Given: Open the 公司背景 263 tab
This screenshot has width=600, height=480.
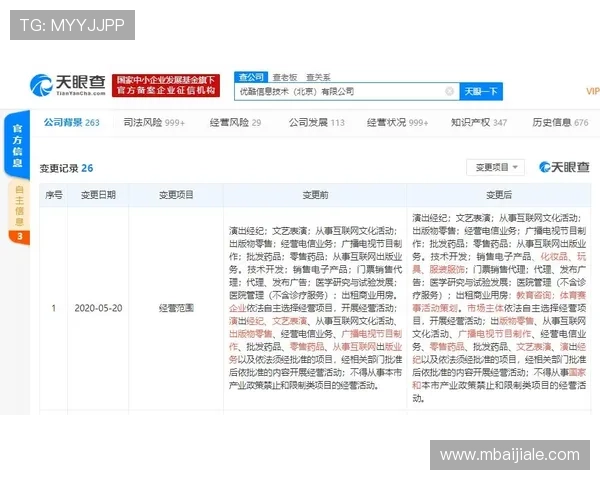Looking at the screenshot, I should (72, 122).
